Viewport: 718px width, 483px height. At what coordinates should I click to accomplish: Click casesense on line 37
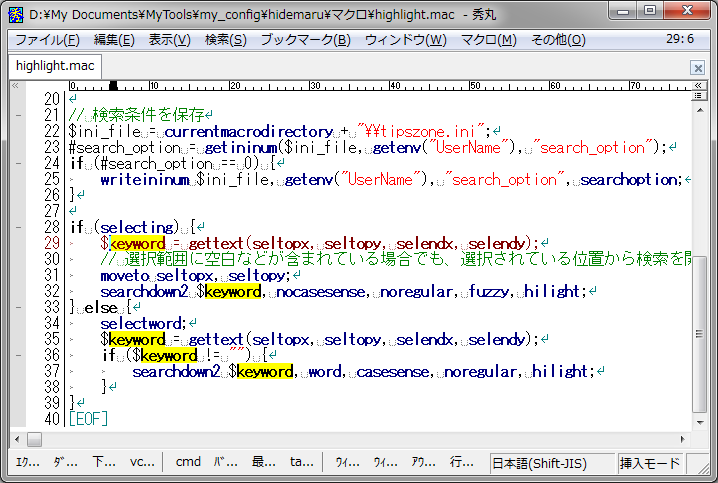click(x=393, y=372)
